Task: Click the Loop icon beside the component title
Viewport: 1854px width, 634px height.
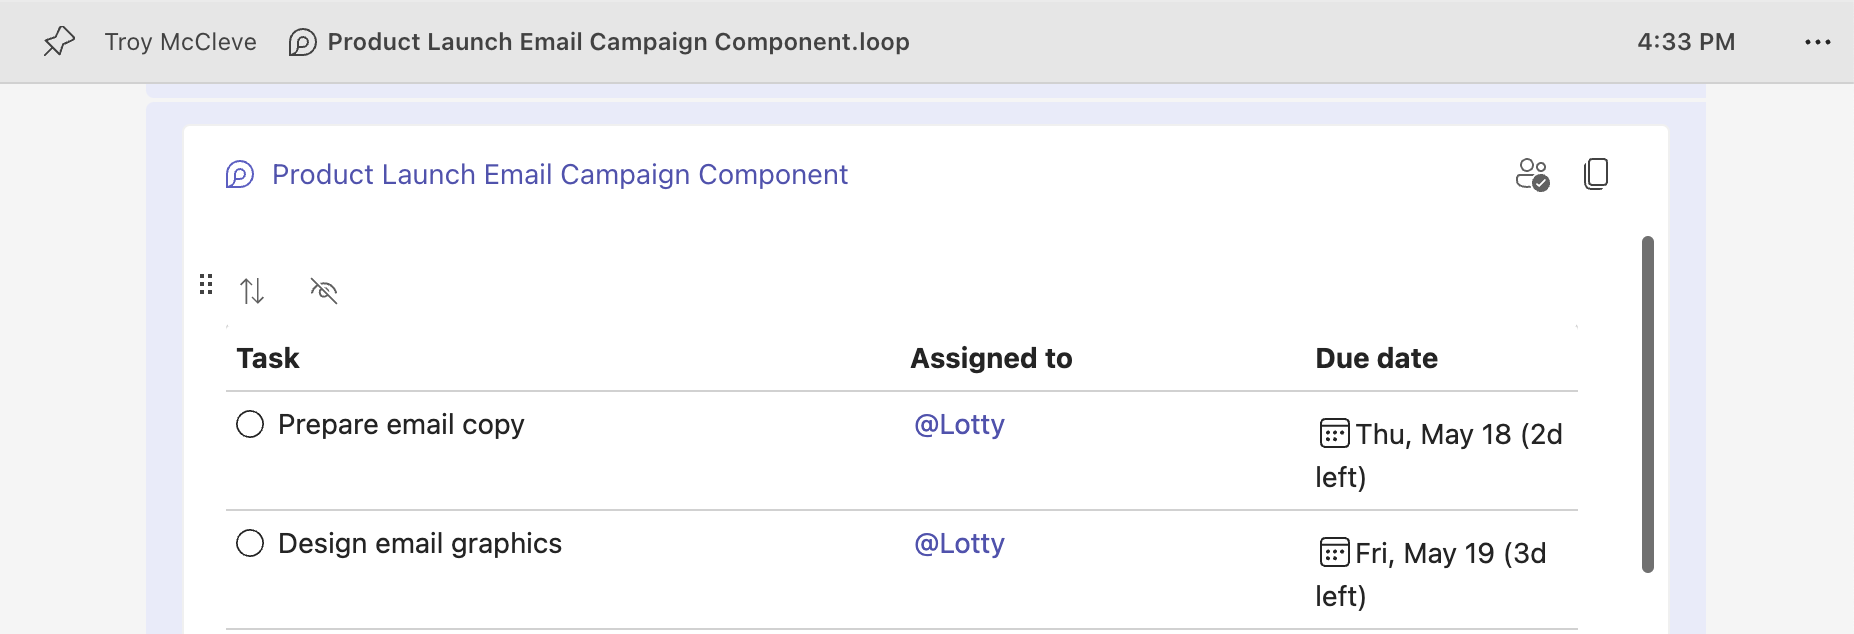Action: pyautogui.click(x=239, y=174)
